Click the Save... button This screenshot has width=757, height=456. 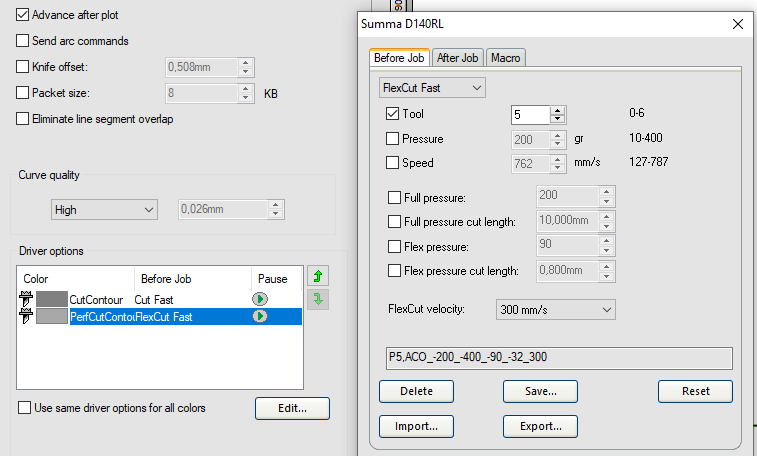[540, 391]
